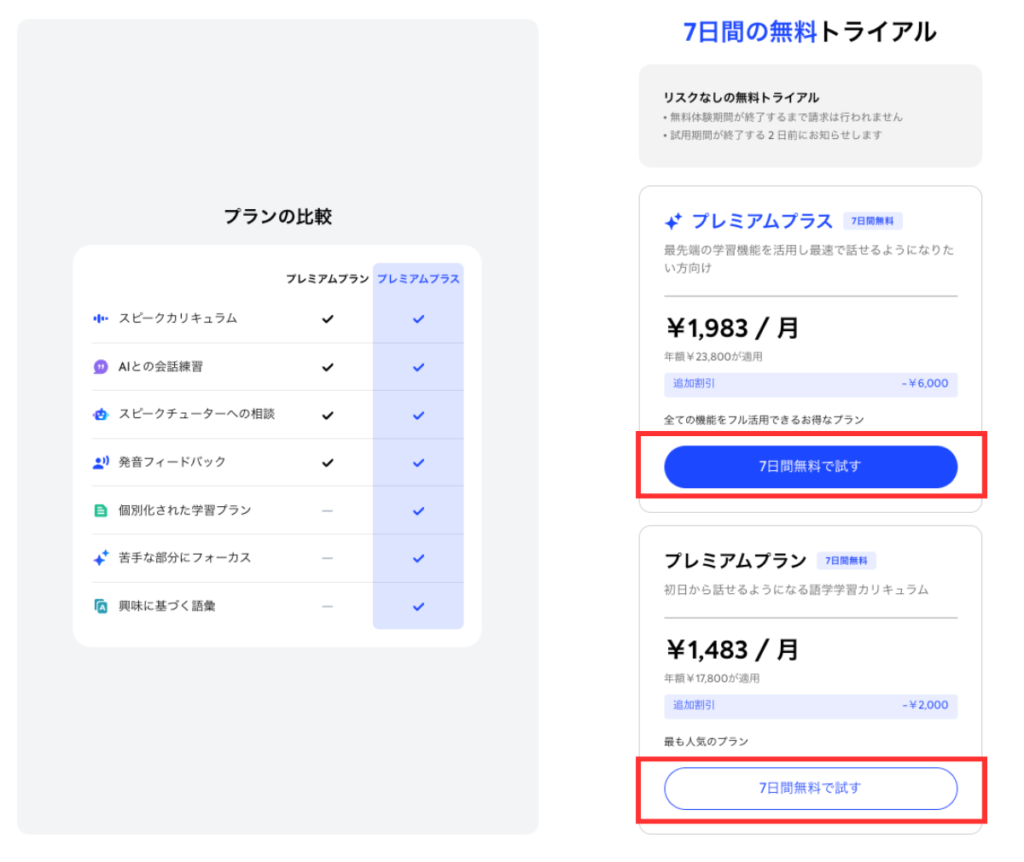Click the スピークカリキュラム feature icon
This screenshot has height=862, width=1024.
[x=100, y=319]
